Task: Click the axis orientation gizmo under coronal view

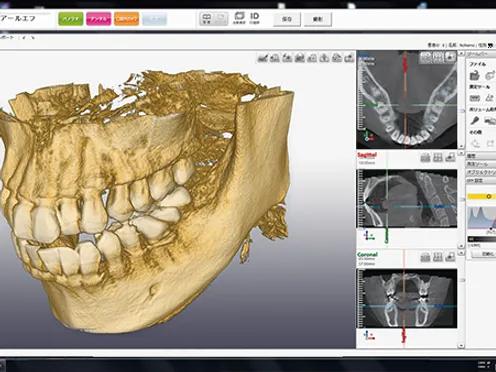Action: pyautogui.click(x=369, y=335)
